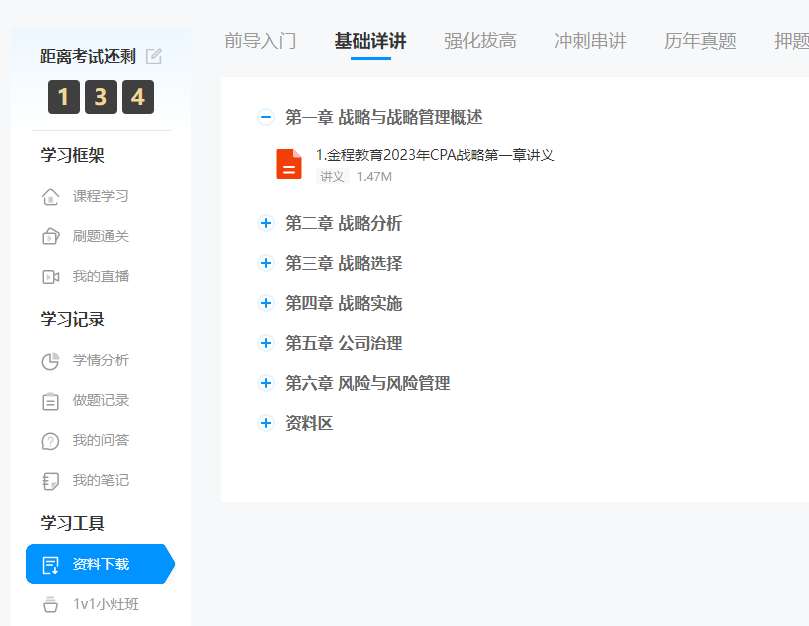Screen dimensions: 809x626
Task: Open 我的问答 in the sidebar
Action: coord(100,440)
